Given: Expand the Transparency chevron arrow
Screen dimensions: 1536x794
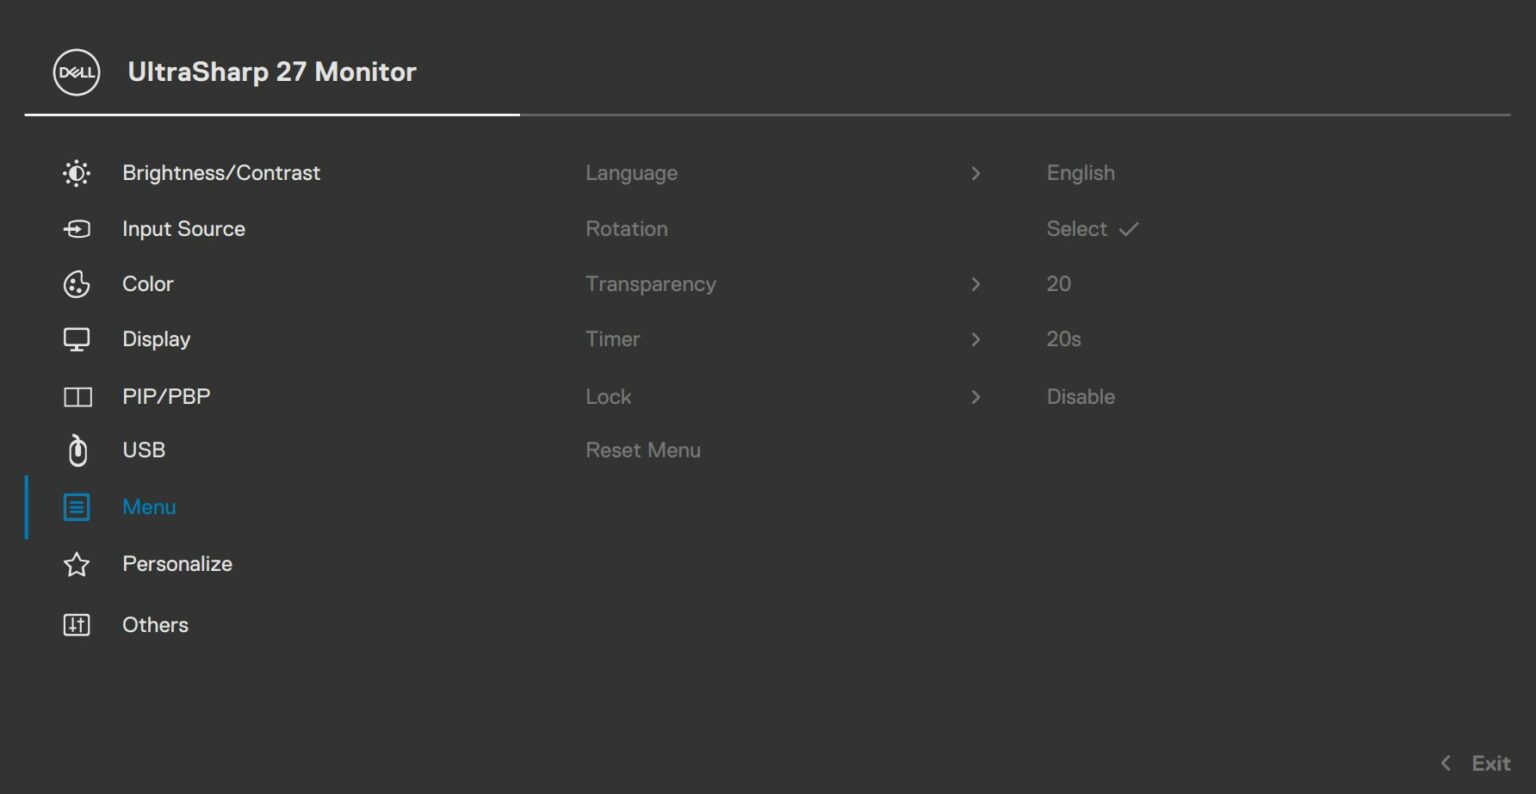Looking at the screenshot, I should point(976,284).
